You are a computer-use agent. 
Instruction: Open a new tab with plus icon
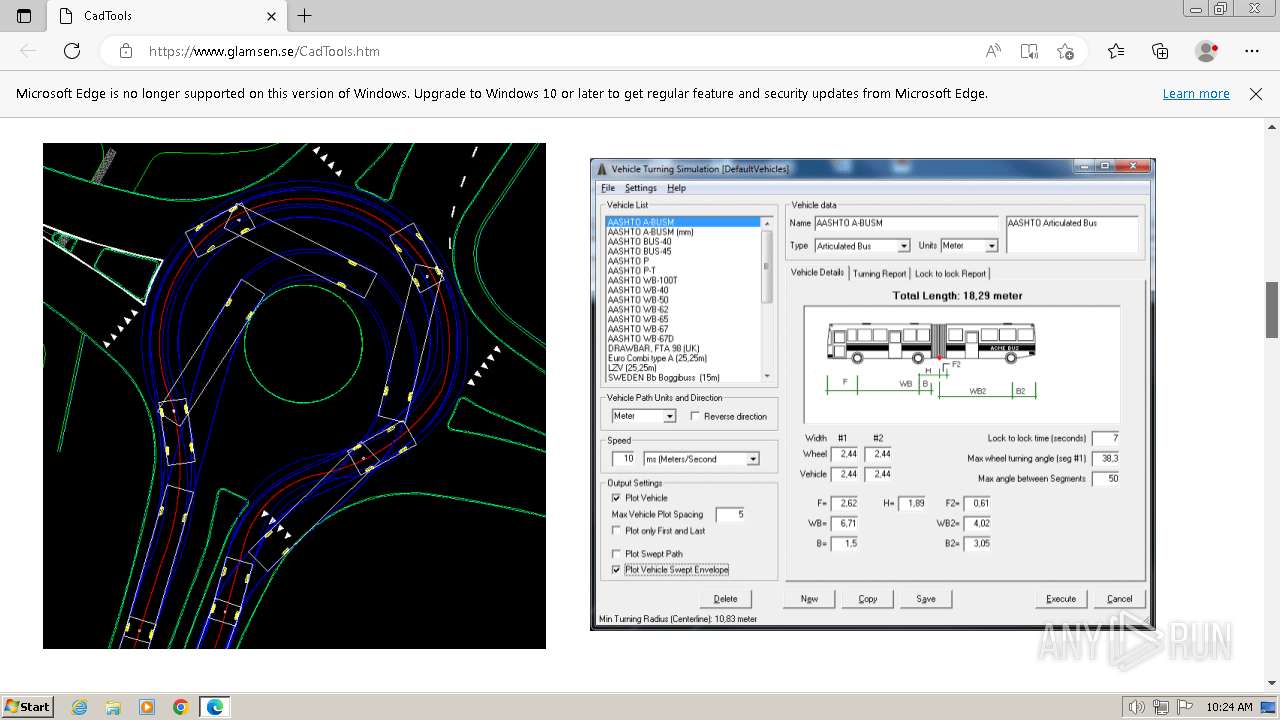305,16
